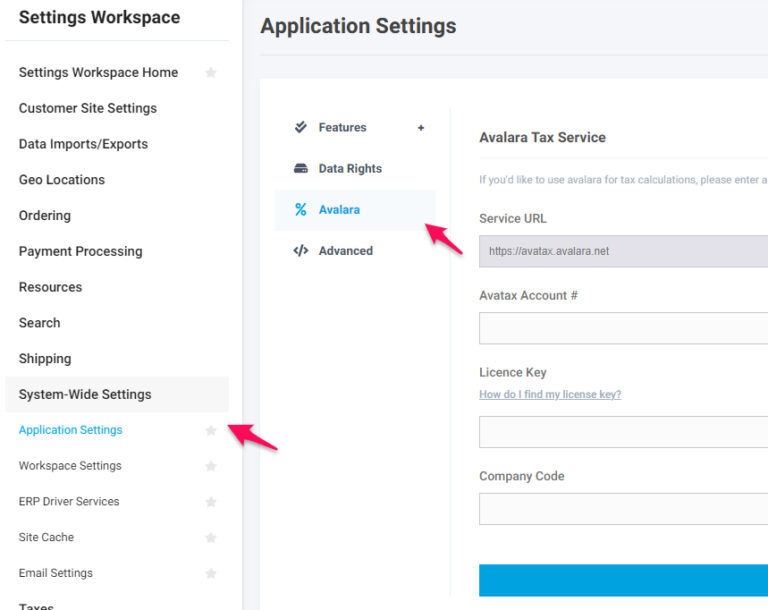Expand Features with the plus sign
The width and height of the screenshot is (768, 610).
pyautogui.click(x=421, y=128)
